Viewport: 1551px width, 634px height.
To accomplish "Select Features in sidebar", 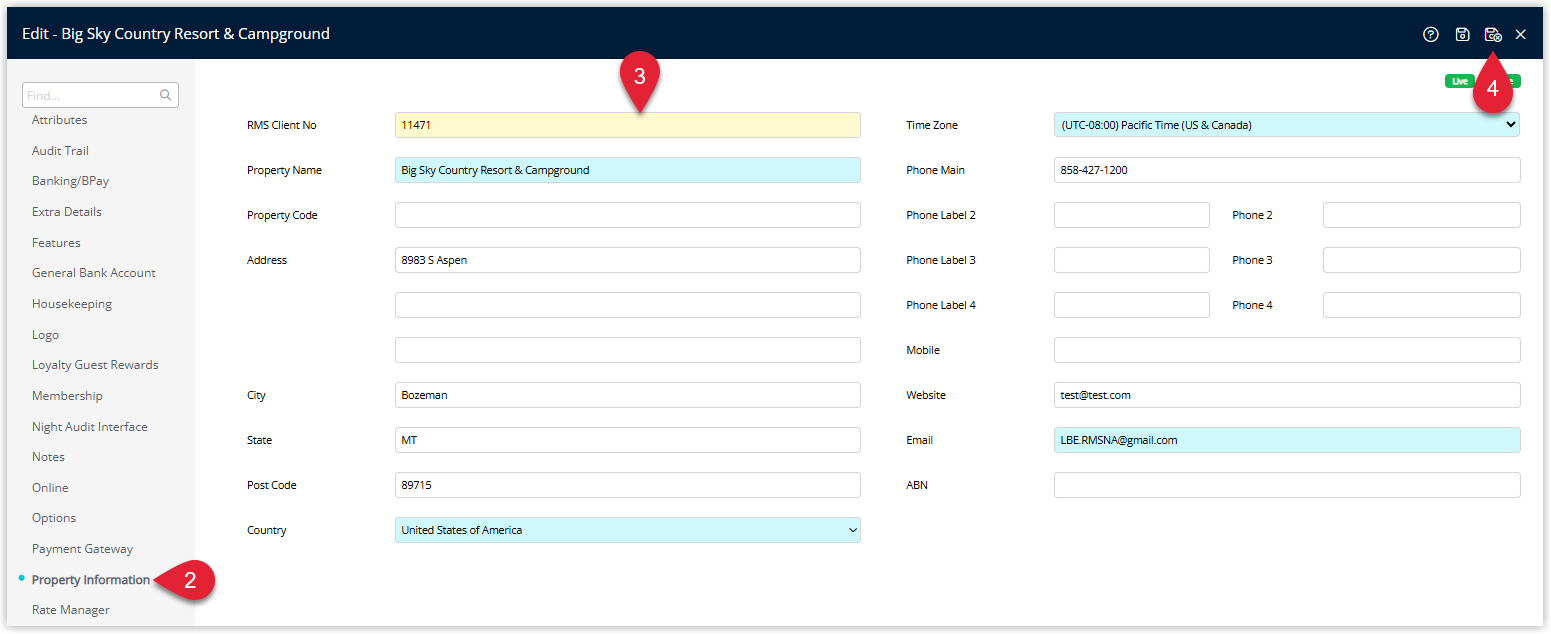I will point(56,243).
